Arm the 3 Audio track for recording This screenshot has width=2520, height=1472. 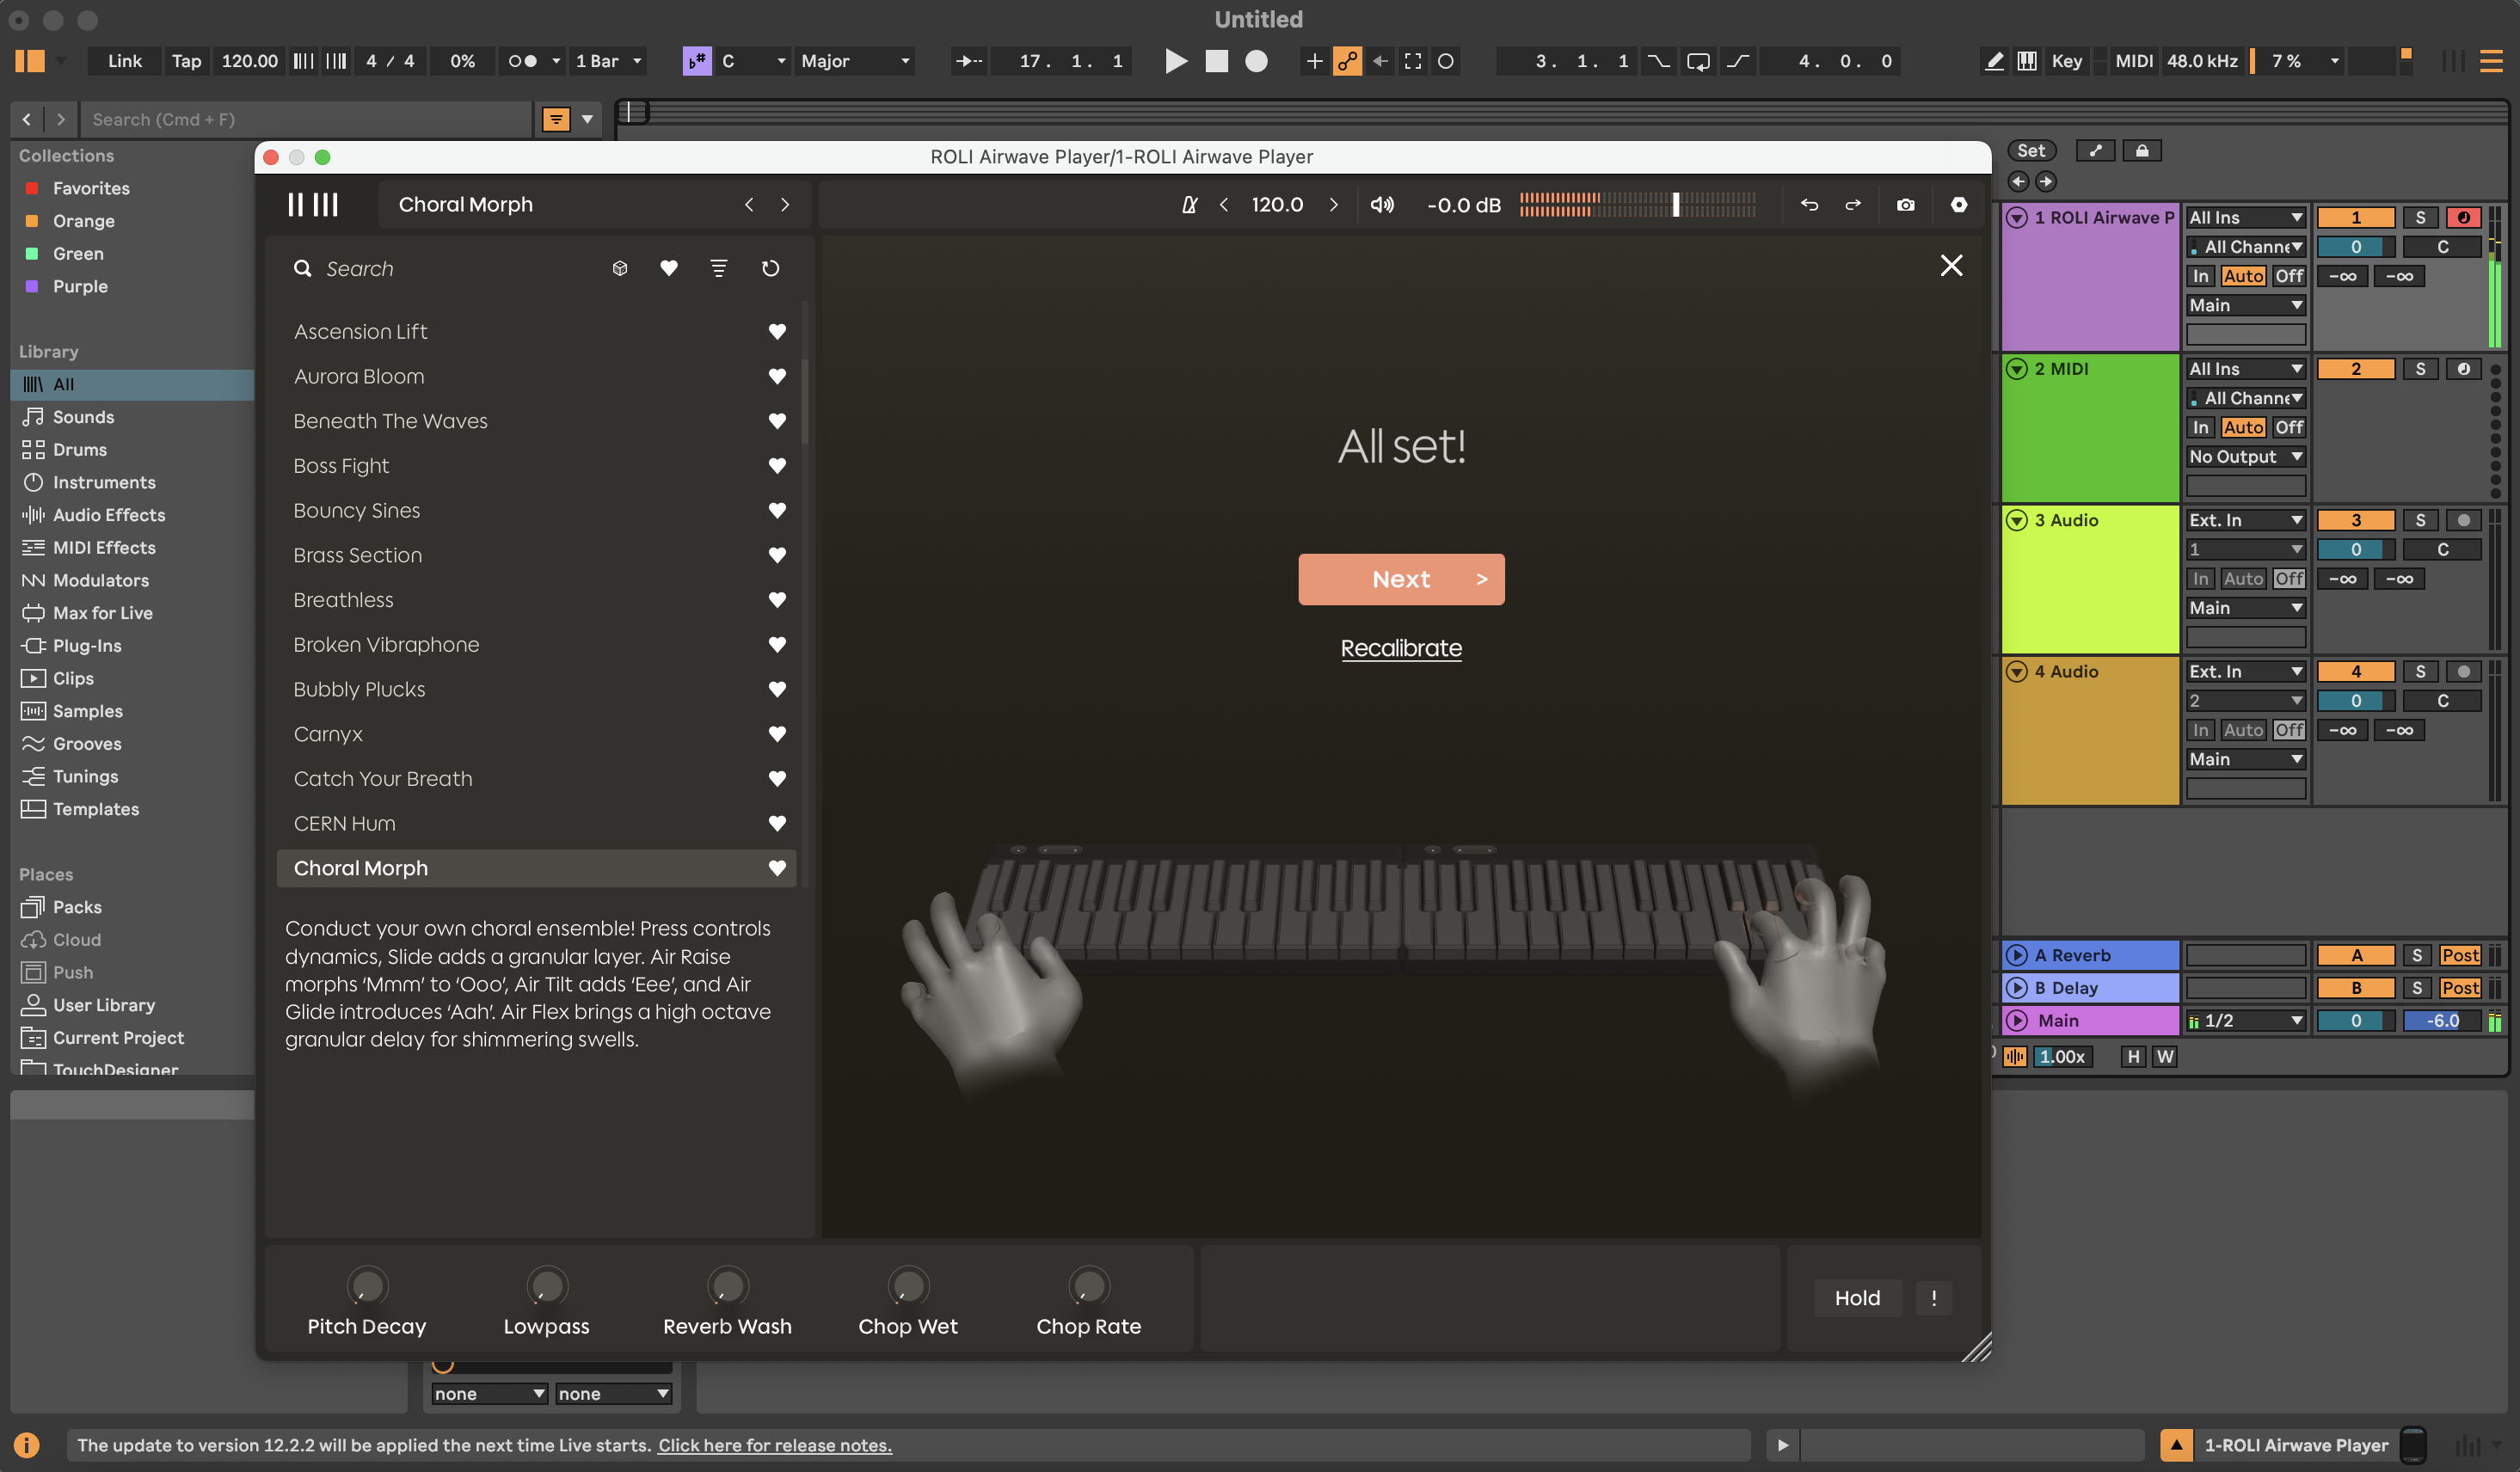(2463, 520)
